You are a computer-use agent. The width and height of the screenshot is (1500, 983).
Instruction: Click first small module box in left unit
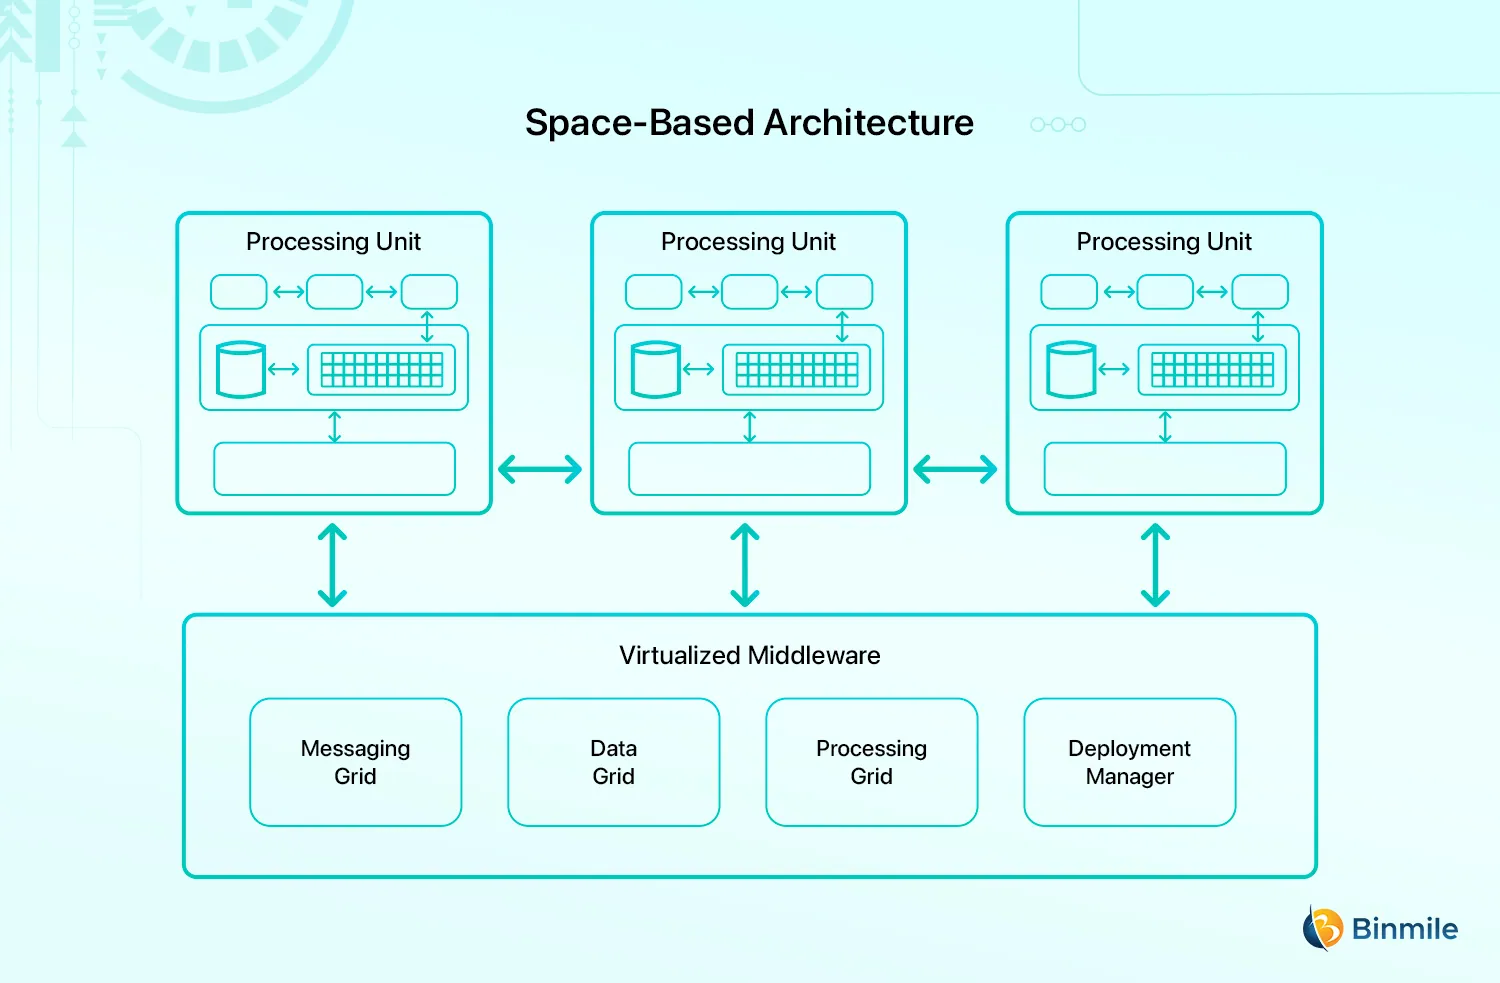point(239,292)
